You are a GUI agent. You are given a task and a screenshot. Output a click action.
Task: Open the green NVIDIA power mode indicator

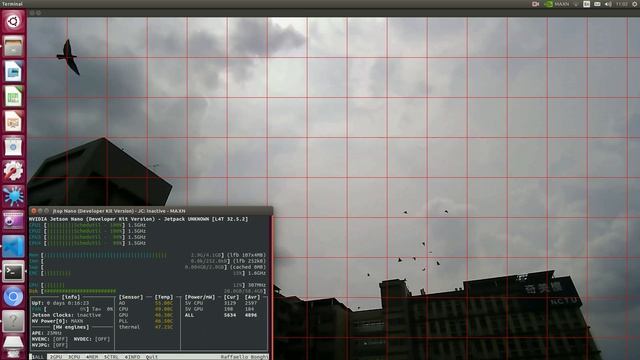tap(549, 4)
